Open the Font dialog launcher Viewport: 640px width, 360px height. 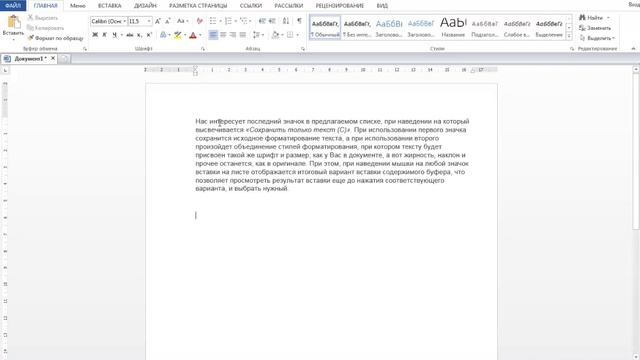[x=203, y=49]
